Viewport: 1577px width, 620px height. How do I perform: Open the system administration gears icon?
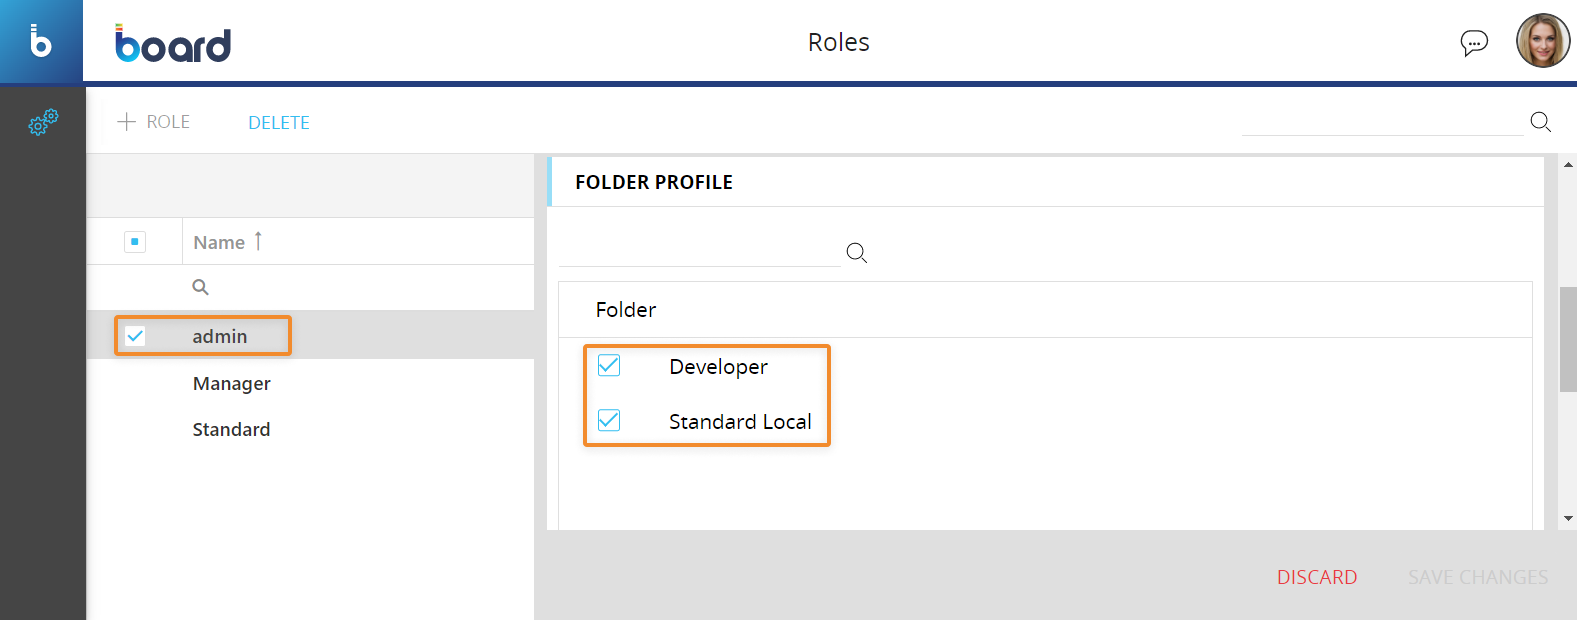(x=43, y=122)
